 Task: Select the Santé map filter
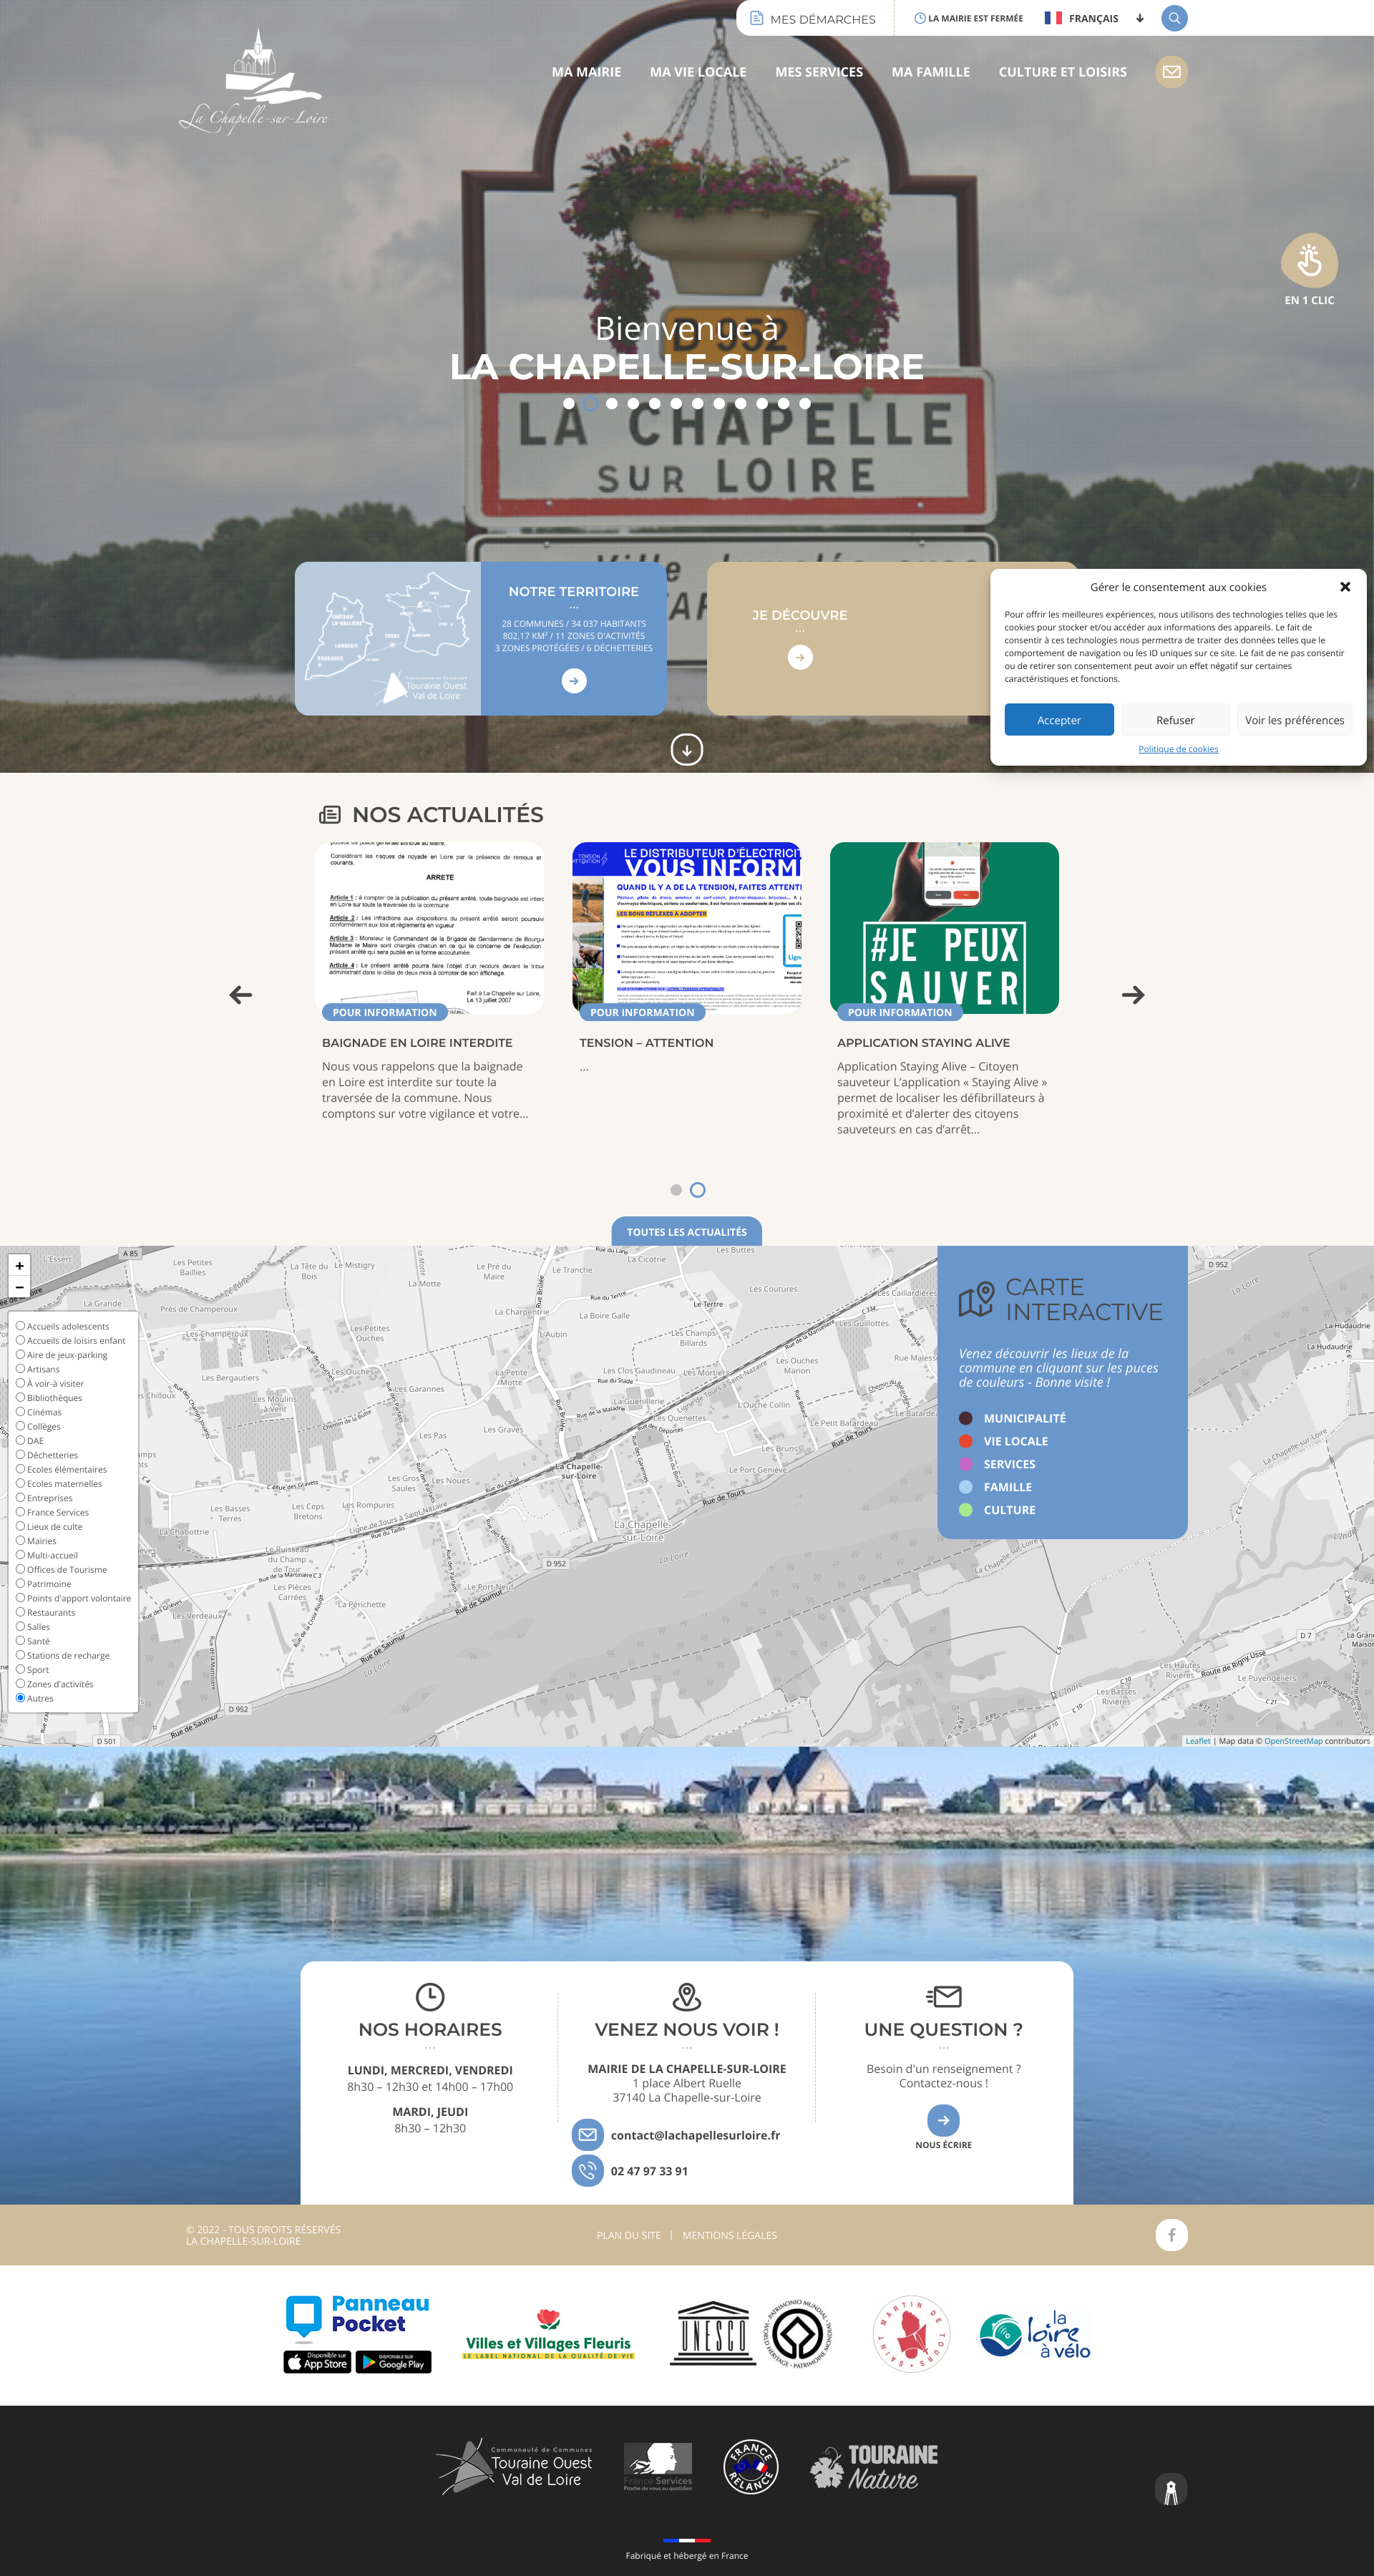(20, 1640)
